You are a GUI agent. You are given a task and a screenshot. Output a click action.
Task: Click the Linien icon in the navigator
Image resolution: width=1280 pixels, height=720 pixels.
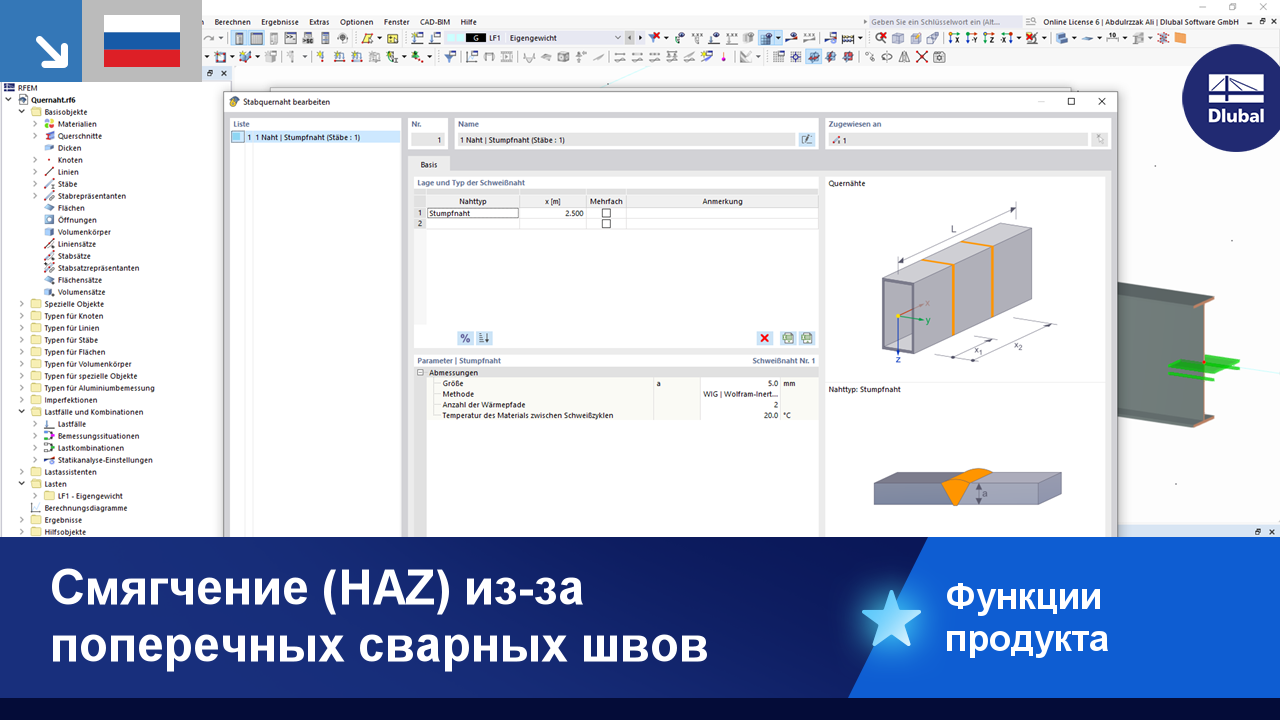(49, 172)
